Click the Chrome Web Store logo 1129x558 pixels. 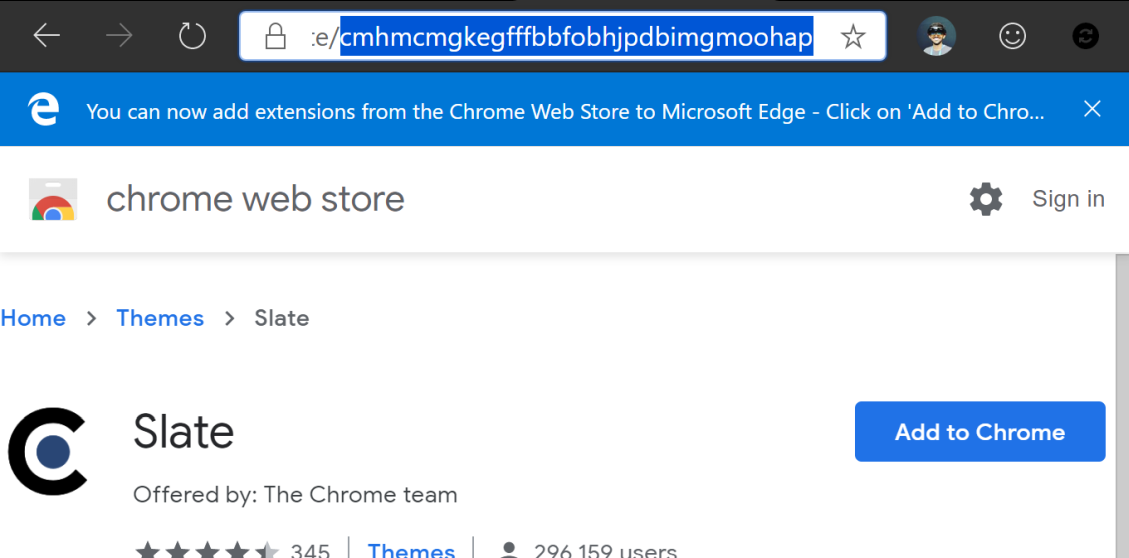click(54, 200)
